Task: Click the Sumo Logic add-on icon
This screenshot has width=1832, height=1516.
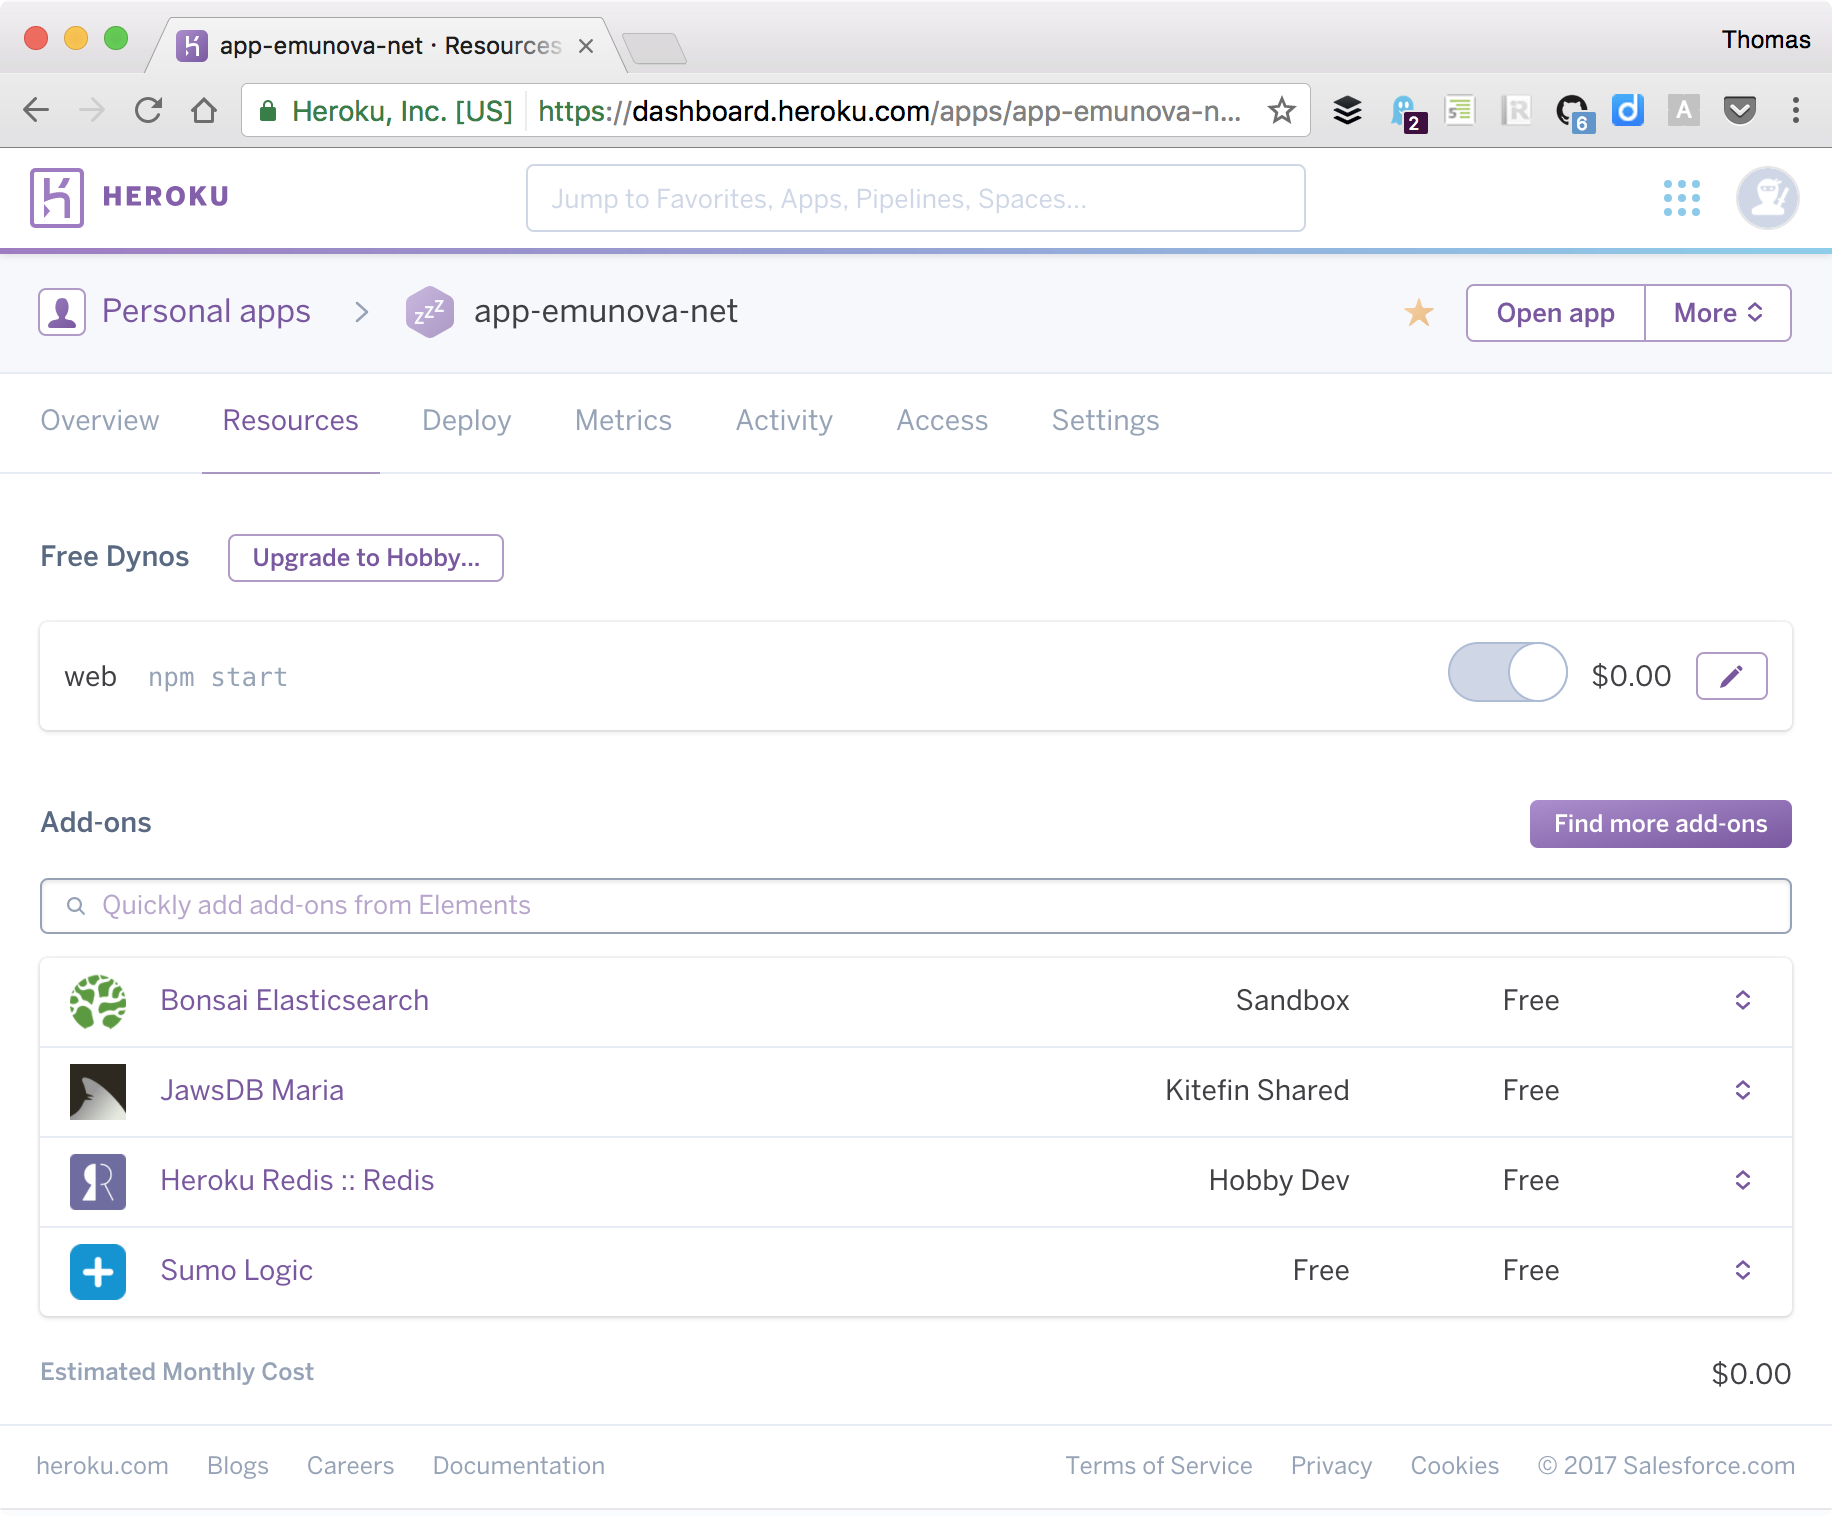Action: pos(97,1271)
